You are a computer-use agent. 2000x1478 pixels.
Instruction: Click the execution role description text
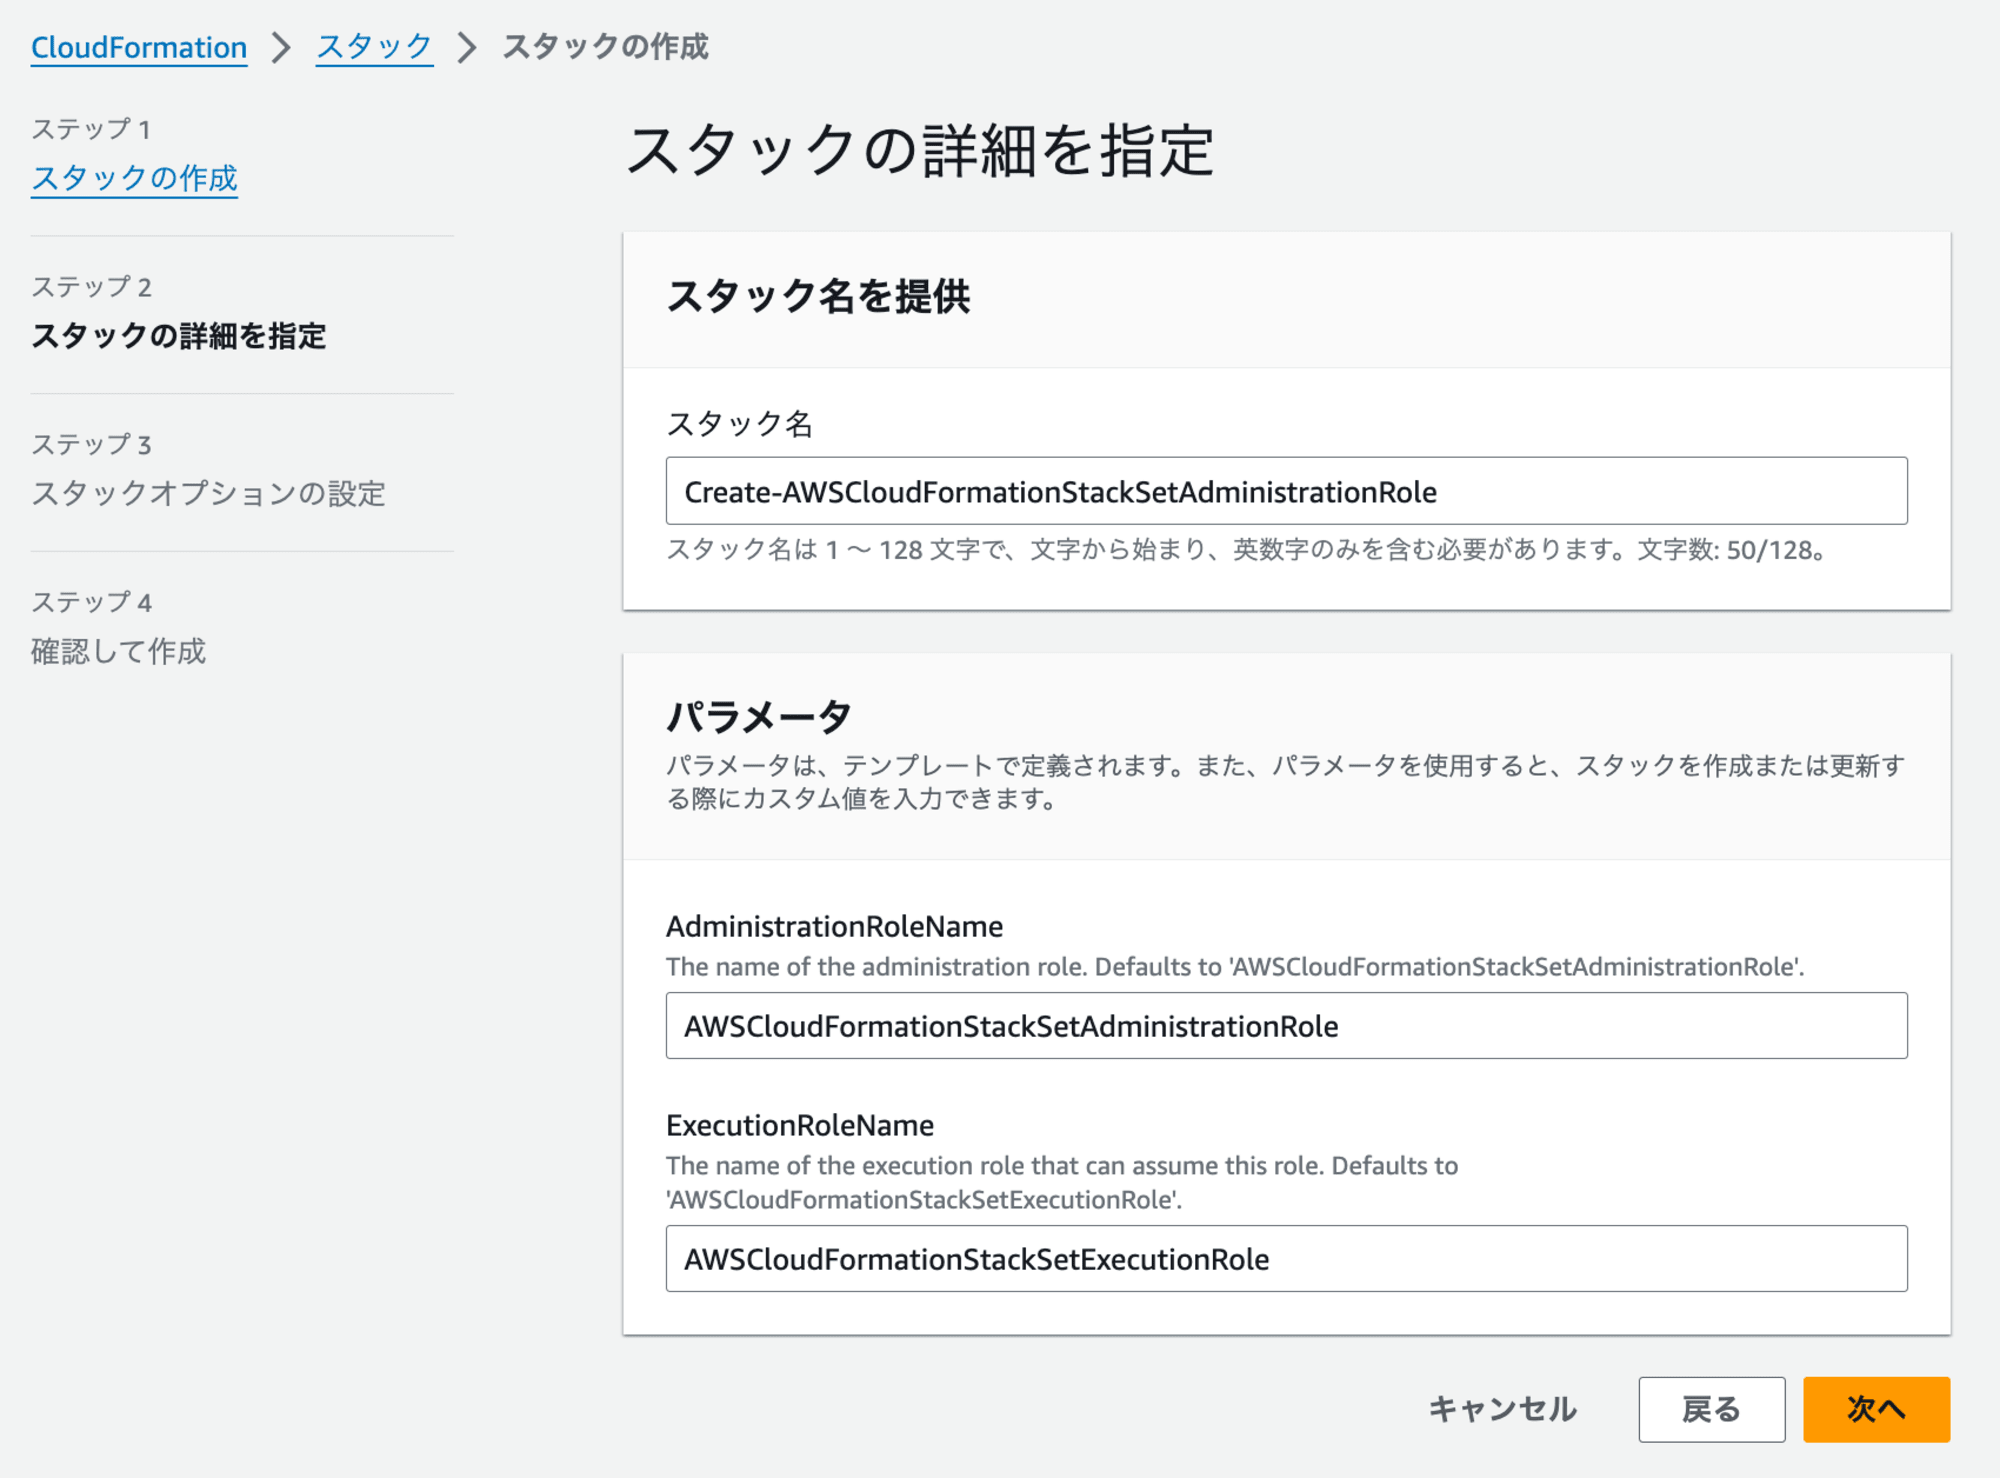click(1062, 1183)
